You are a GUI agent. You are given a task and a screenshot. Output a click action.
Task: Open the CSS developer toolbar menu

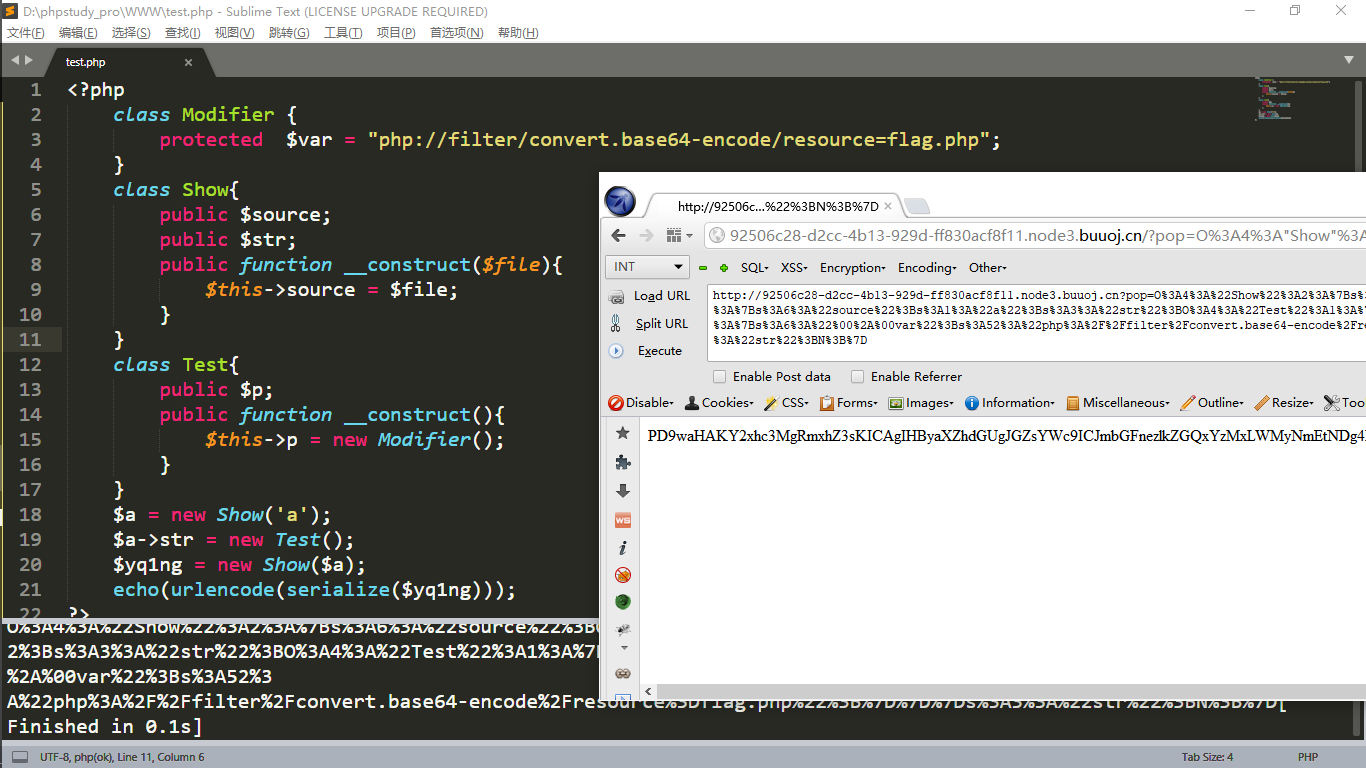point(787,403)
